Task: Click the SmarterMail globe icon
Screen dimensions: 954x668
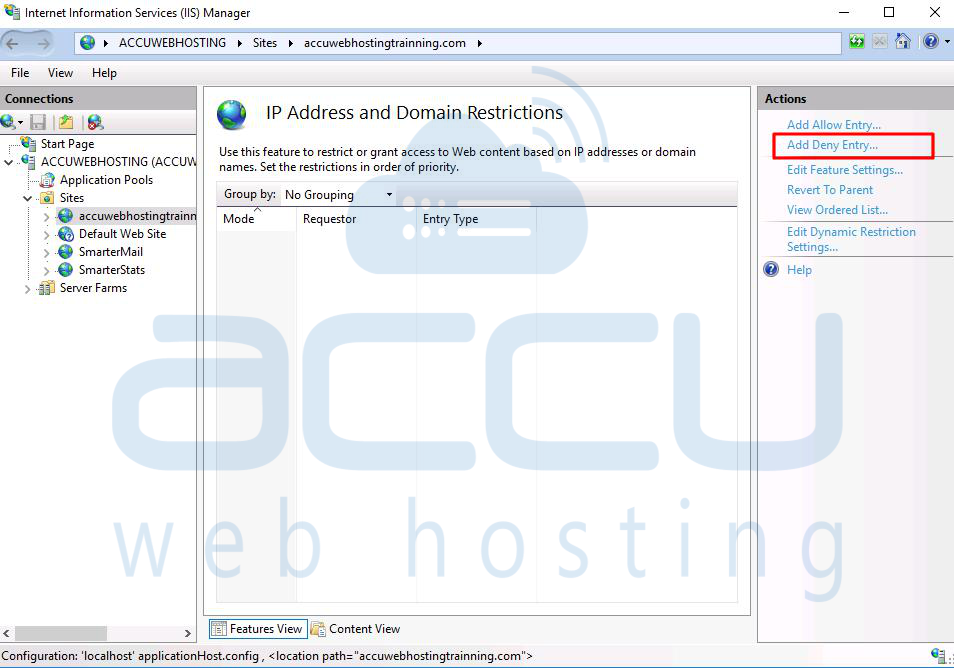Action: [66, 252]
